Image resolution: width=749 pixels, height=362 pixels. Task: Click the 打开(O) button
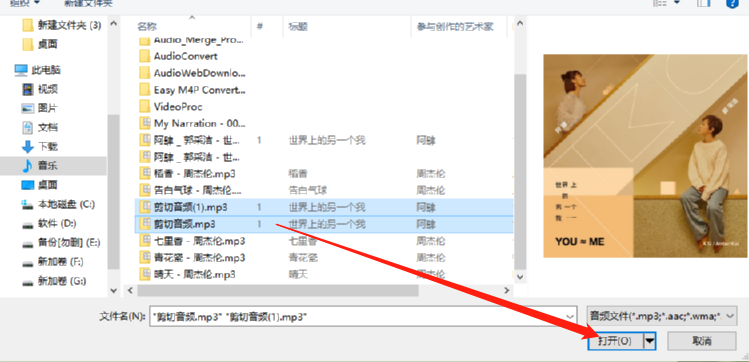coord(615,341)
